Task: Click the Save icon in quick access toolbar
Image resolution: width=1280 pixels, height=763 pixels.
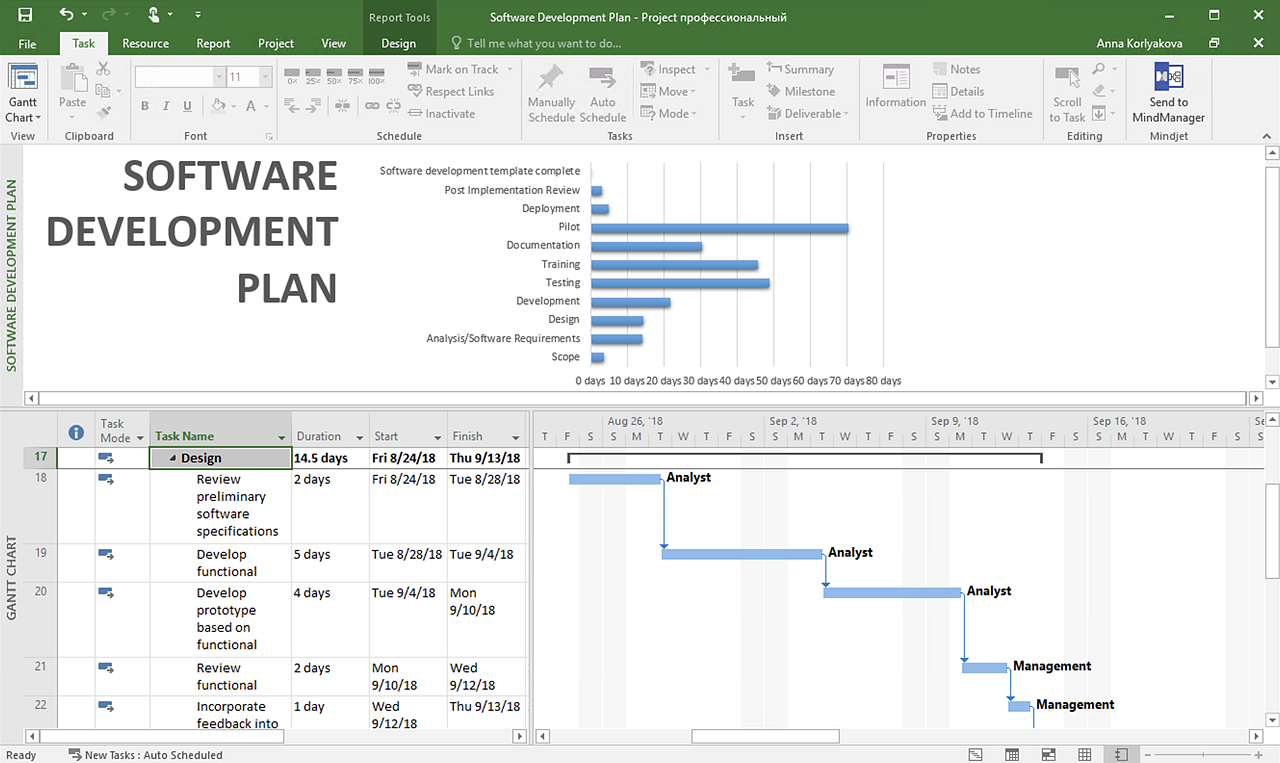Action: [x=24, y=15]
